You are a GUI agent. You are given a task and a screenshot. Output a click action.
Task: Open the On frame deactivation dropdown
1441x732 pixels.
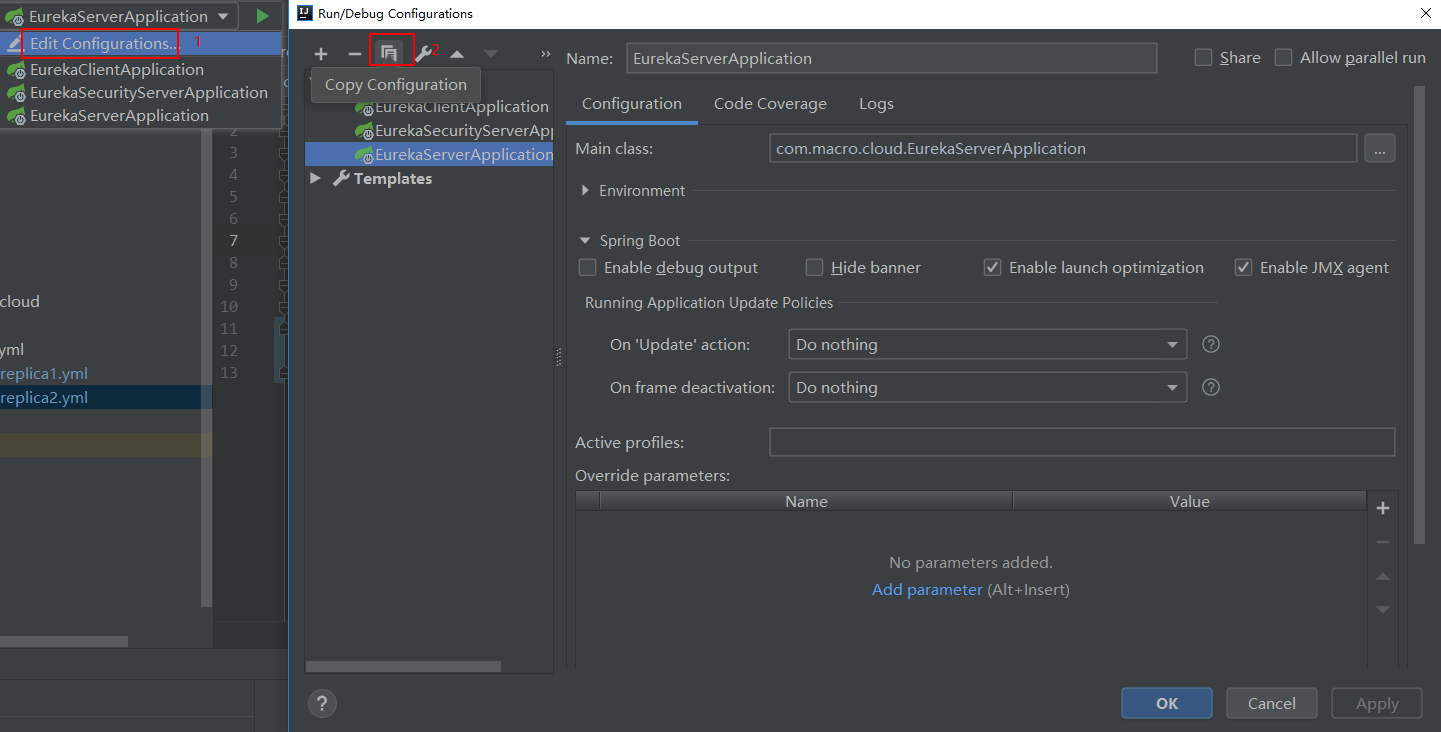pyautogui.click(x=987, y=387)
